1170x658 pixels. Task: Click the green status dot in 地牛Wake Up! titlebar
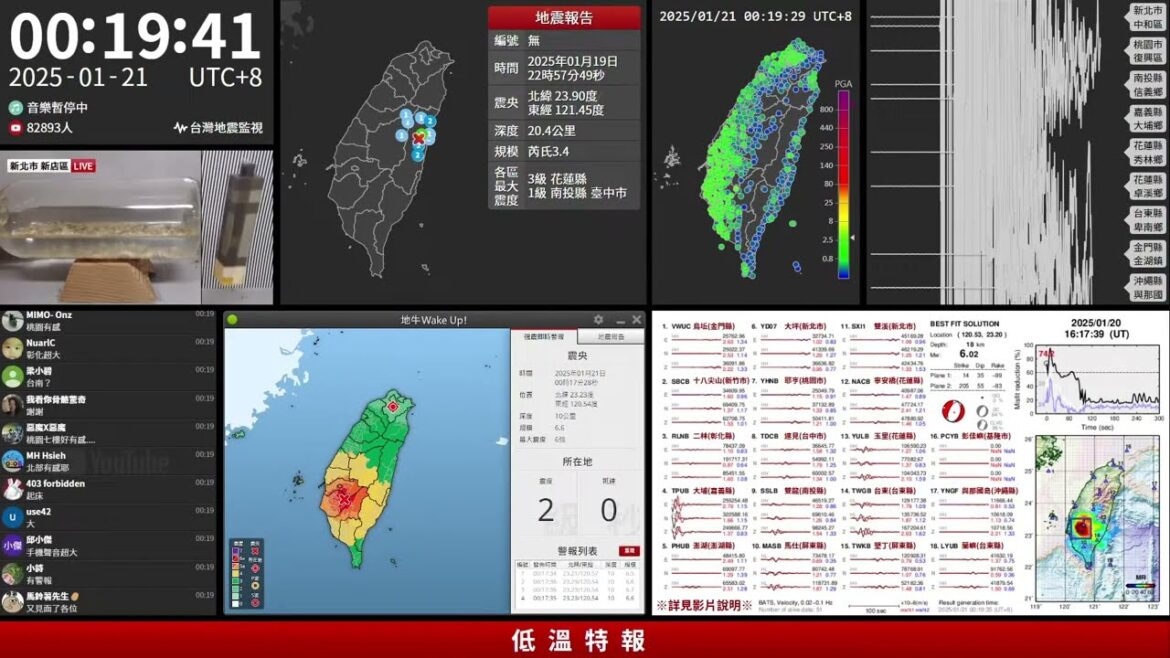coord(233,320)
